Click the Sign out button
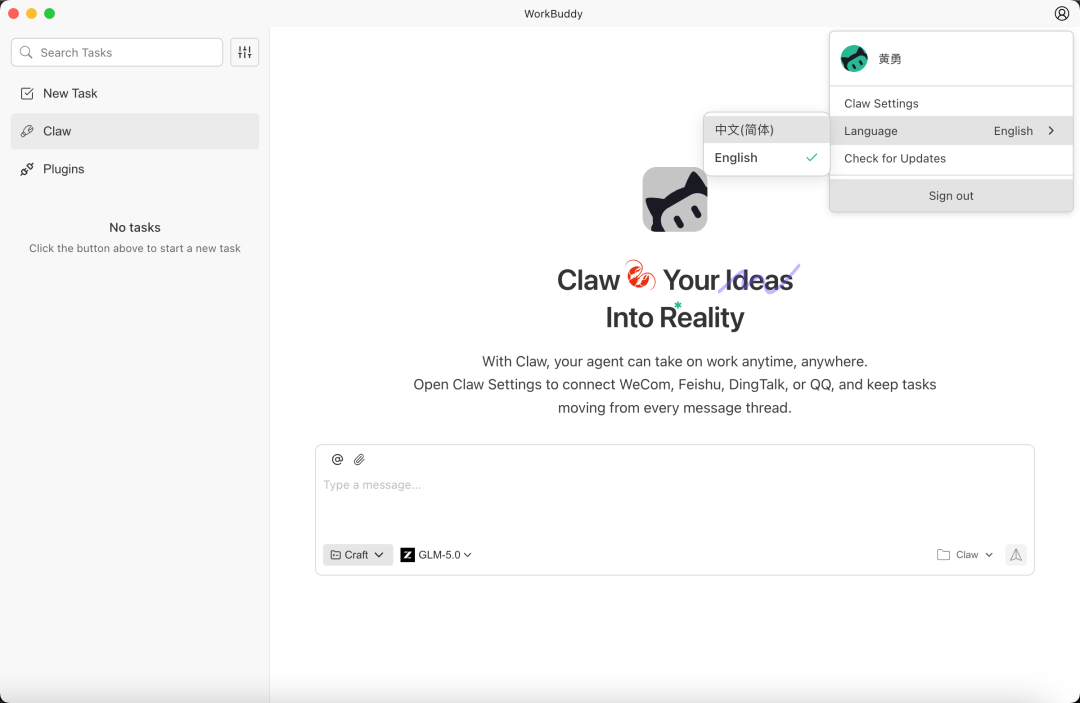Screen dimensions: 1080x703 [951, 196]
